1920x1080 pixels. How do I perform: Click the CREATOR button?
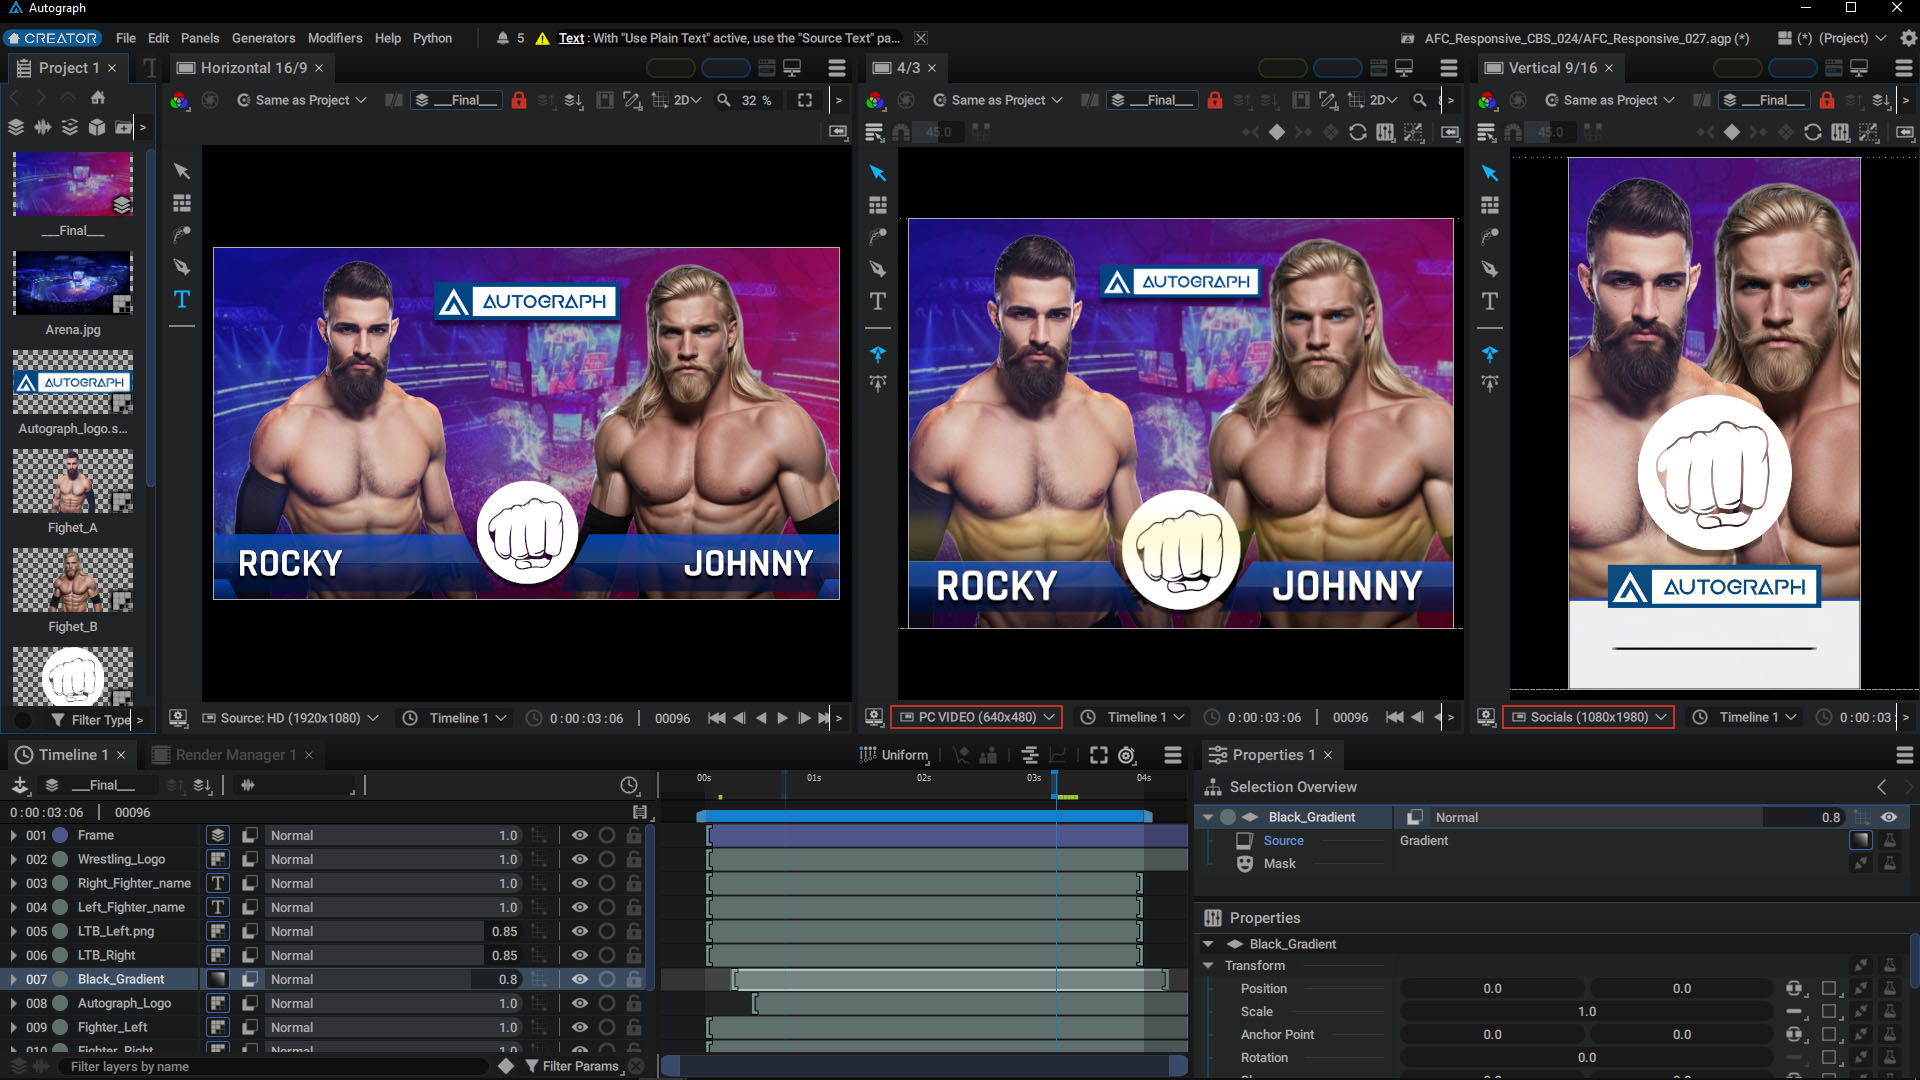(52, 38)
